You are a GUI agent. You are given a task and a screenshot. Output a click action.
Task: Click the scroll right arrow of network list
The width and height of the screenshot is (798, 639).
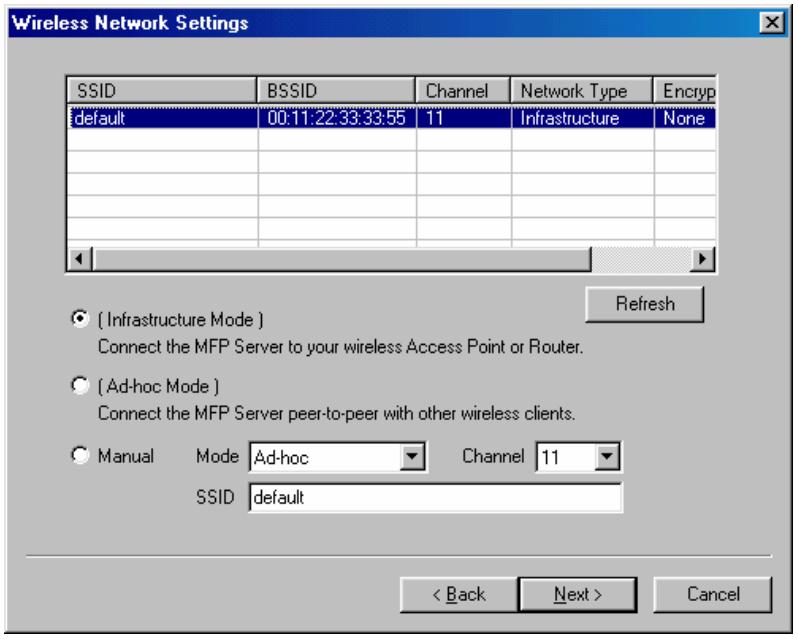[702, 259]
